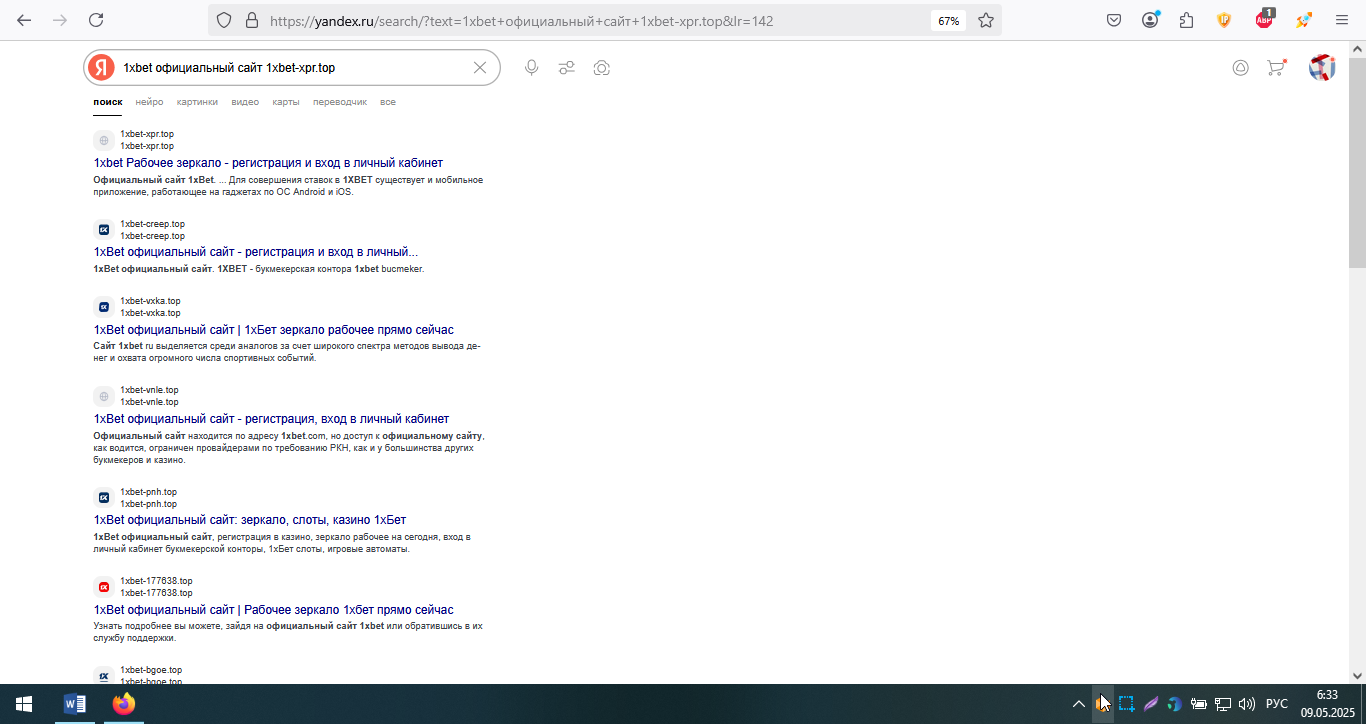
Task: Click the page vertical scrollbar thumb
Action: 1357,161
